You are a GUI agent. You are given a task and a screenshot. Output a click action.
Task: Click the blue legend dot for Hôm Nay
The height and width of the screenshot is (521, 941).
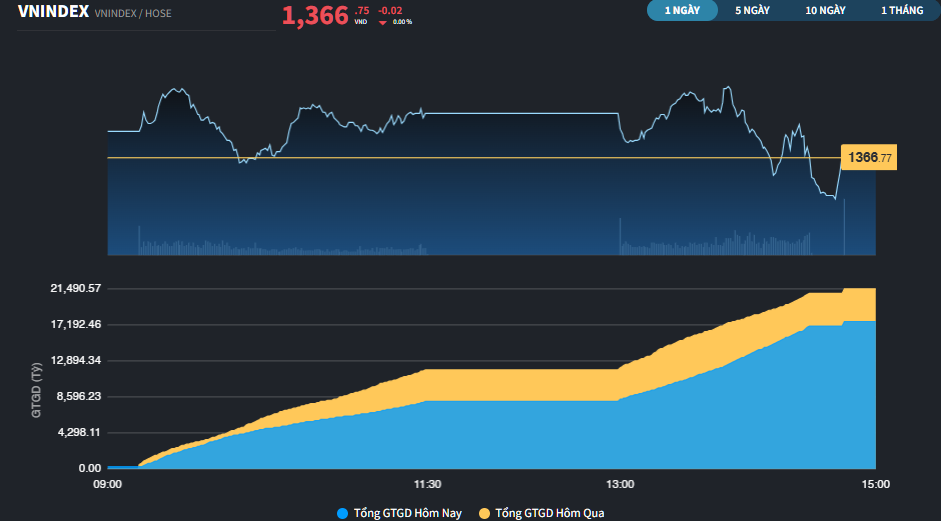tap(343, 513)
